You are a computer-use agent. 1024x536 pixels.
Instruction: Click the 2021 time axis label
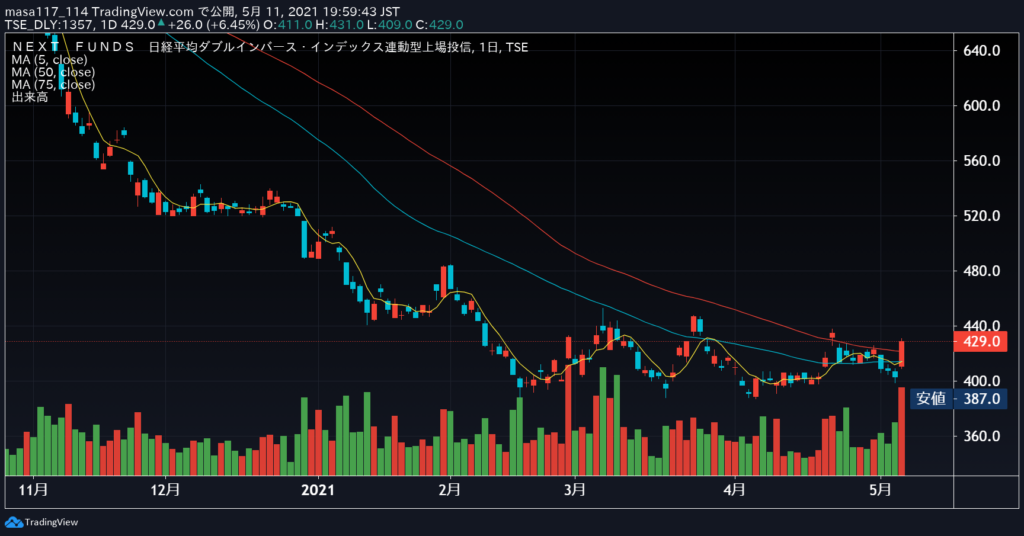click(318, 490)
